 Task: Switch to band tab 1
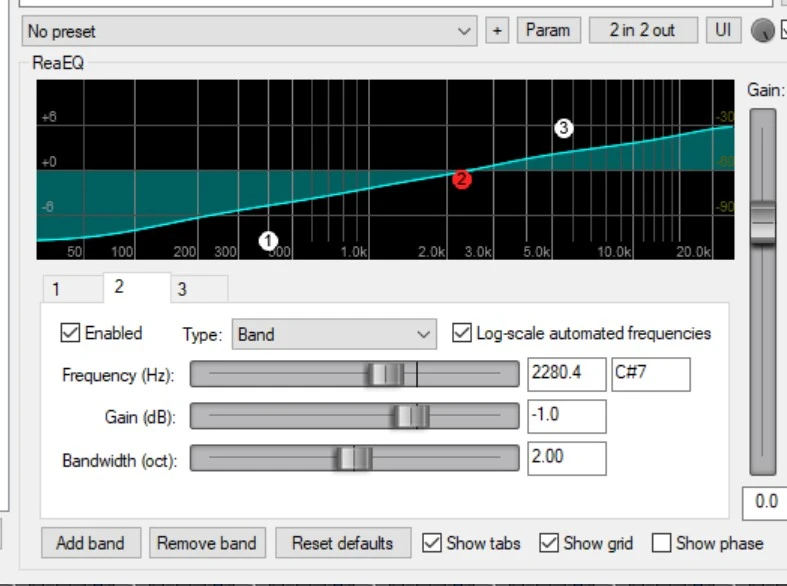coord(56,290)
